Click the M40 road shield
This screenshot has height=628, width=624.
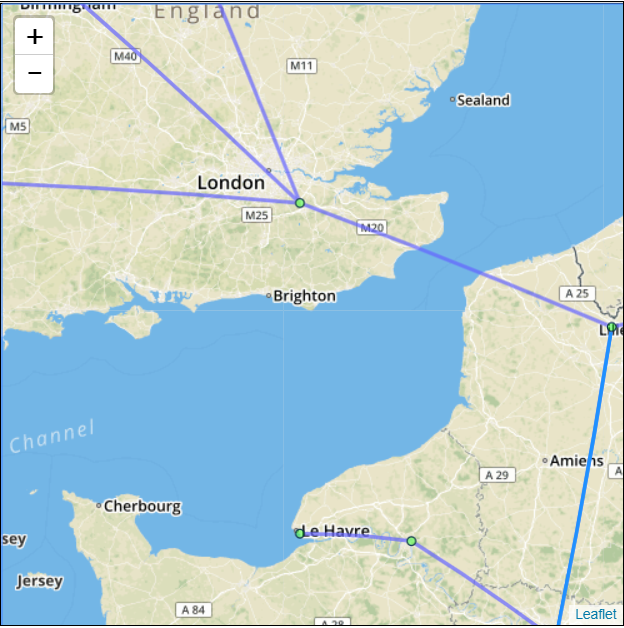pyautogui.click(x=125, y=56)
